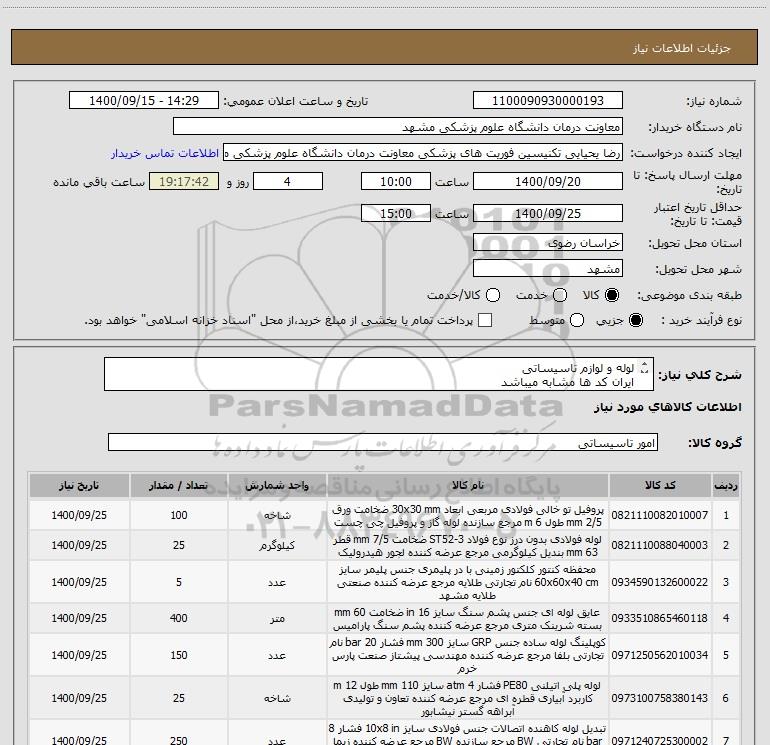
Task: Click the delivery province field خراسان رضوی
Action: click(x=548, y=243)
